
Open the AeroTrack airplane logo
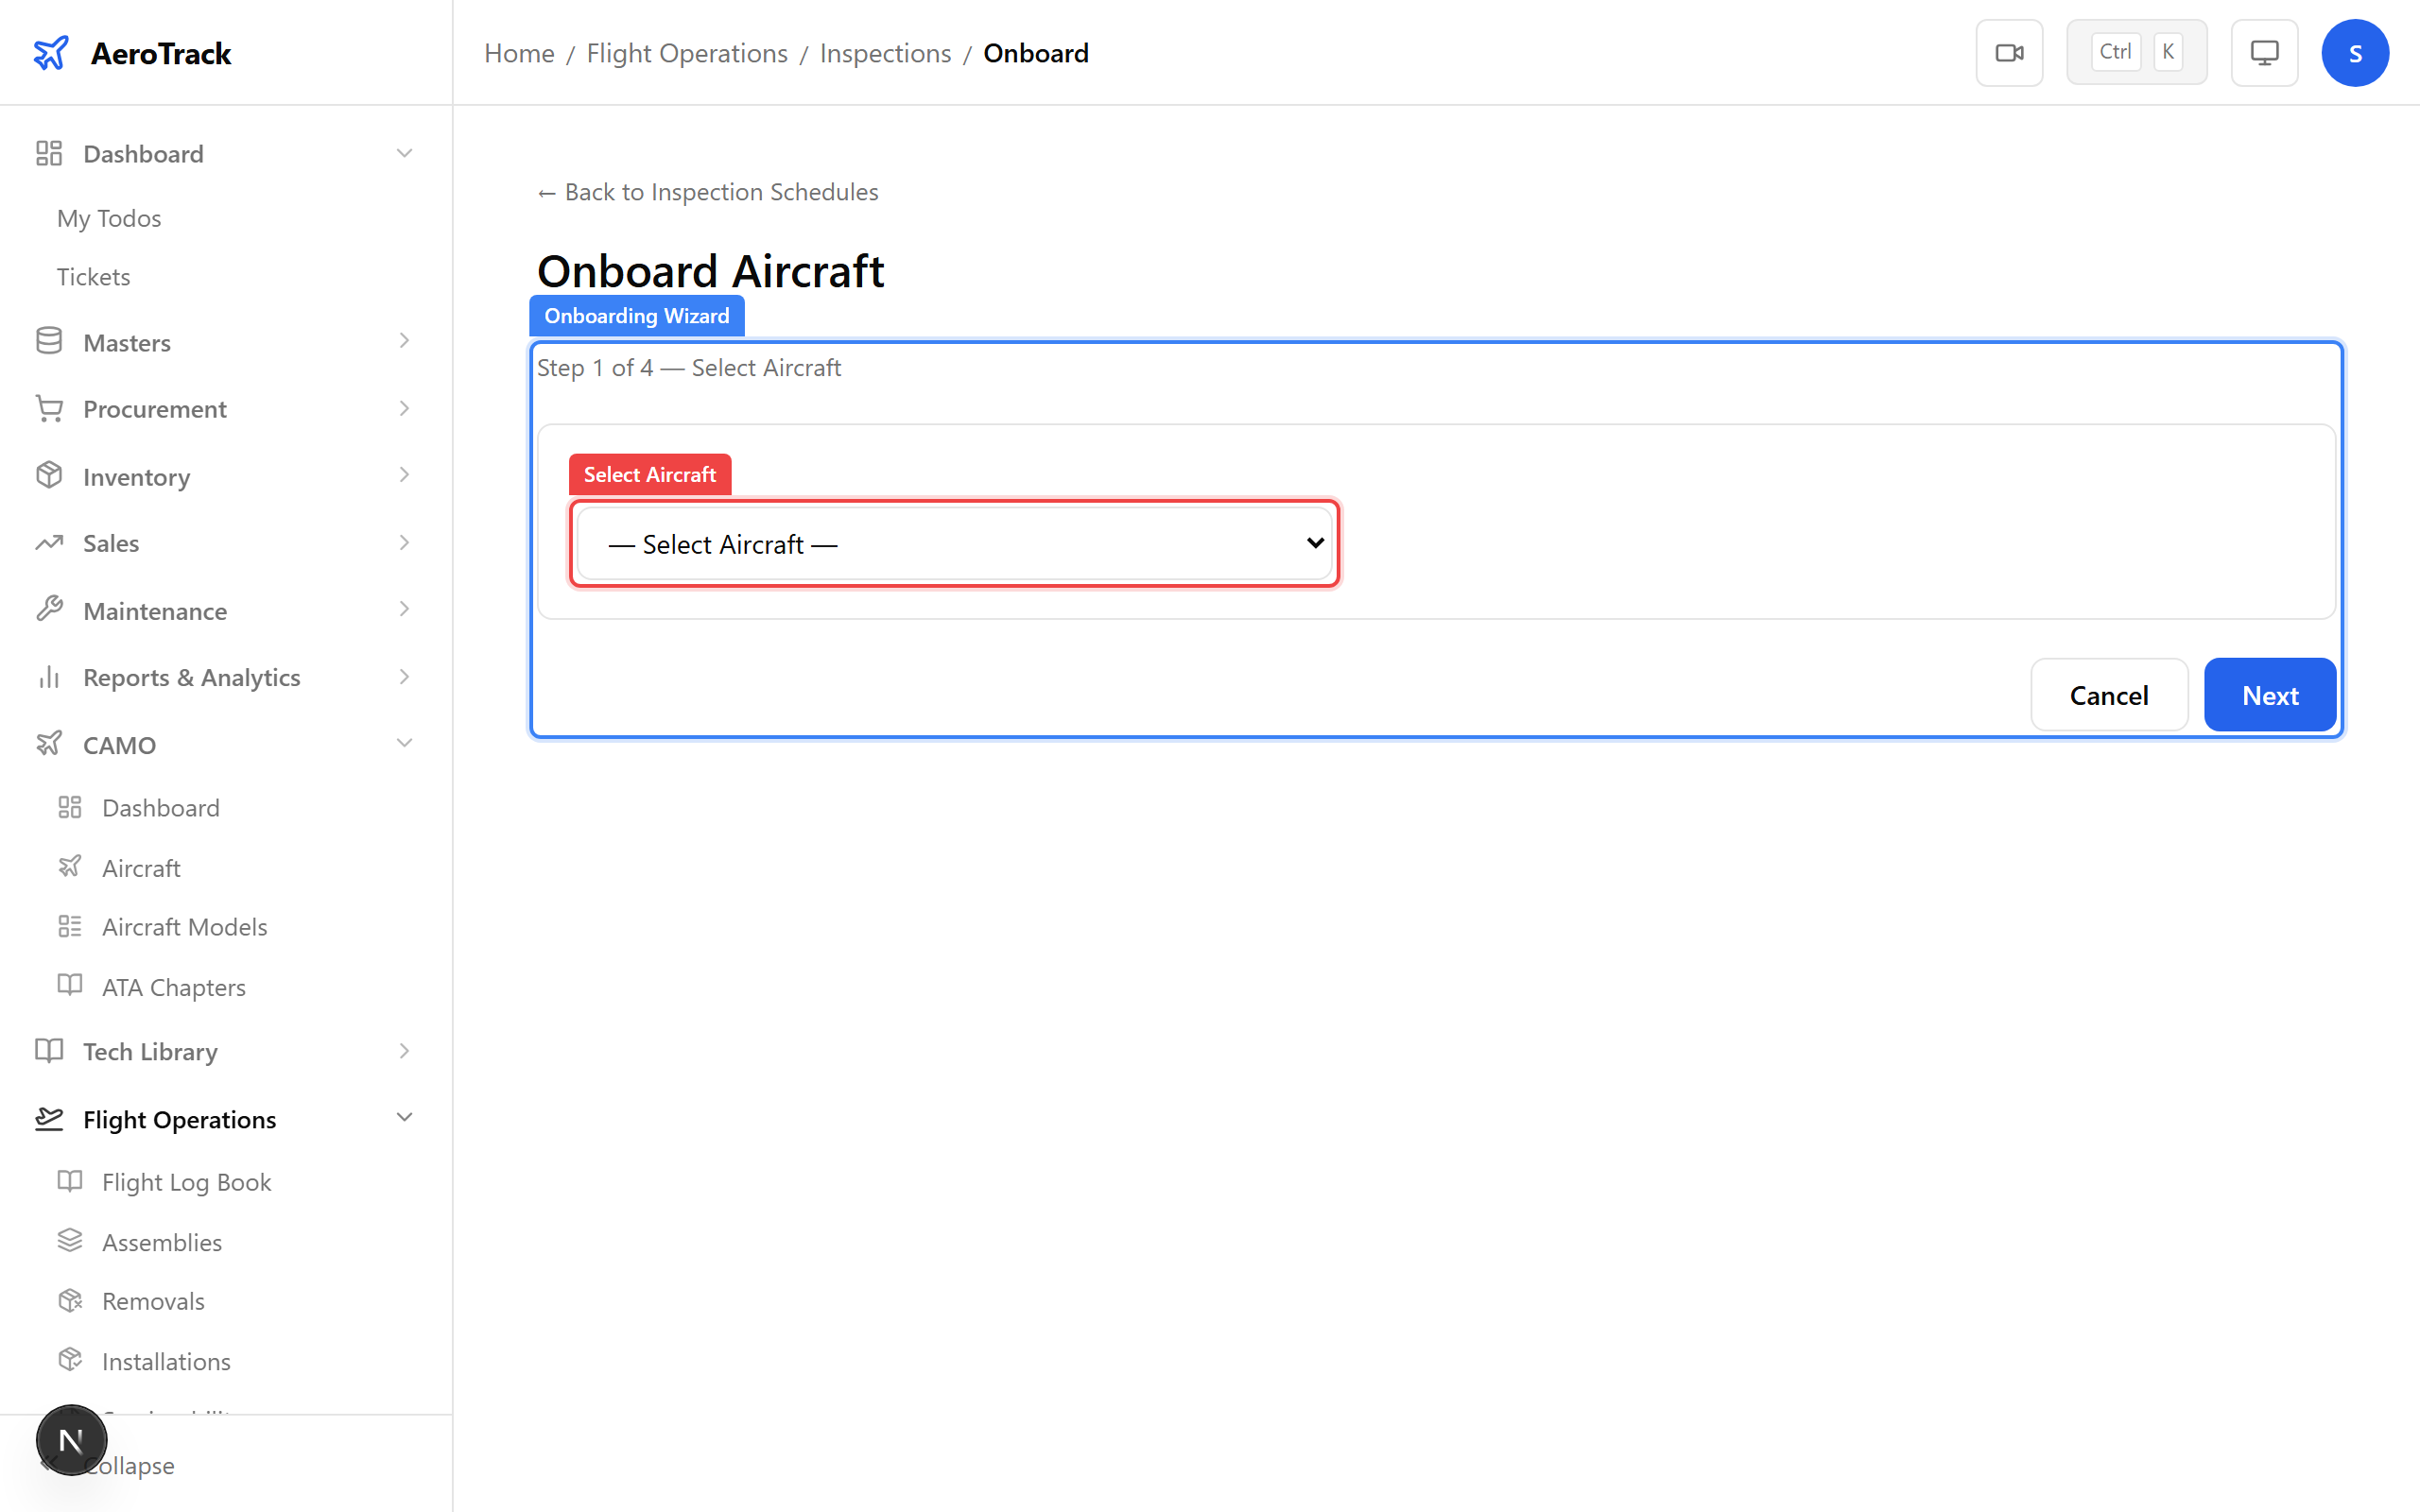52,52
